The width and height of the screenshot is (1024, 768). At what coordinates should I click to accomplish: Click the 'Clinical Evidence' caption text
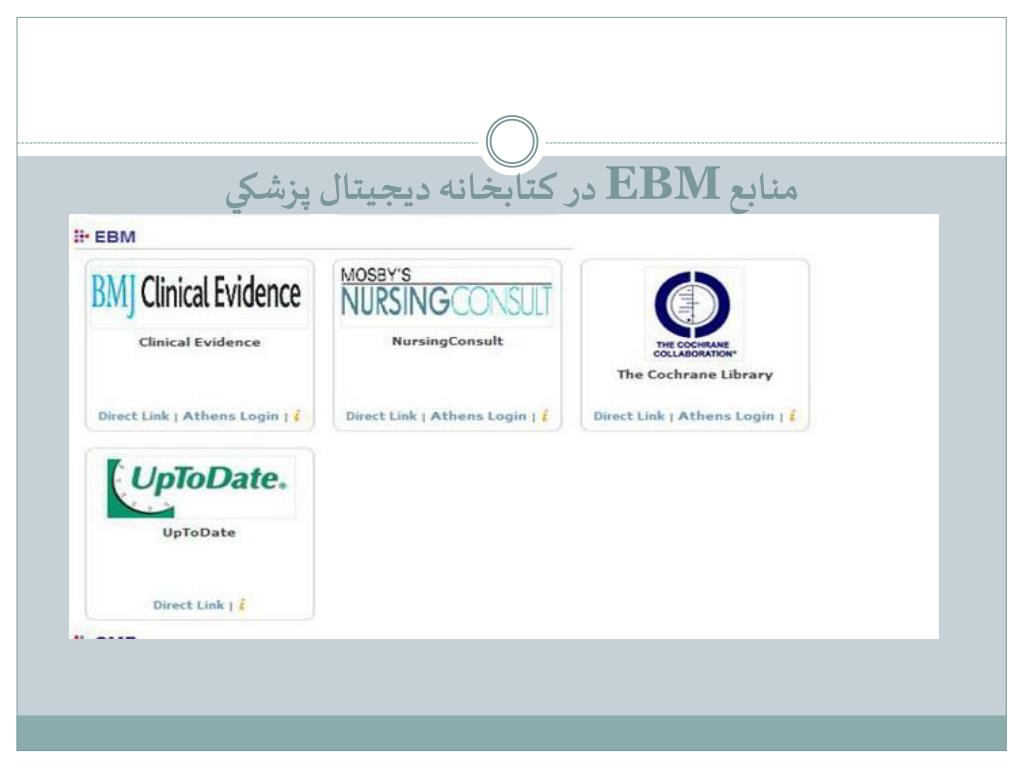click(199, 342)
